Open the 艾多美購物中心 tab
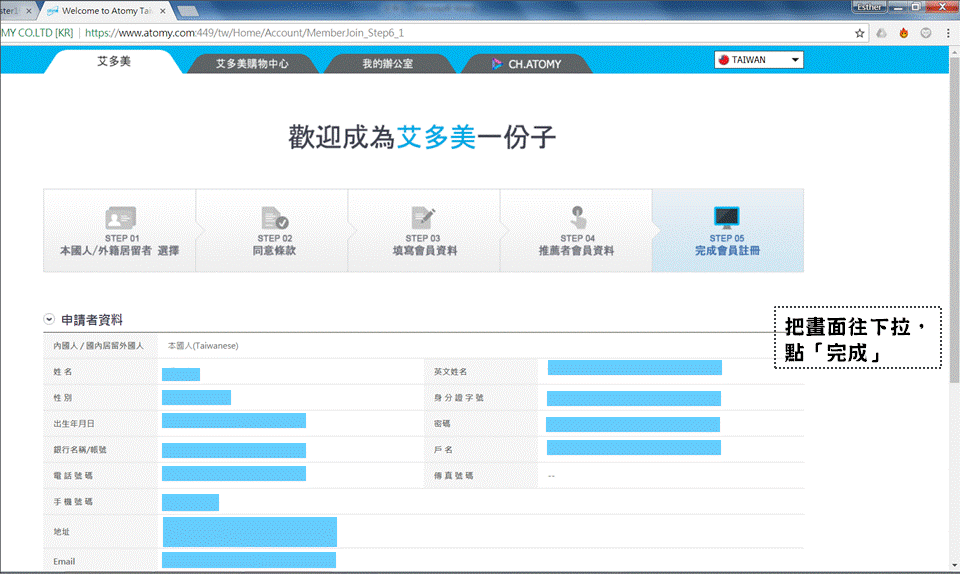This screenshot has height=584, width=960. tap(252, 64)
